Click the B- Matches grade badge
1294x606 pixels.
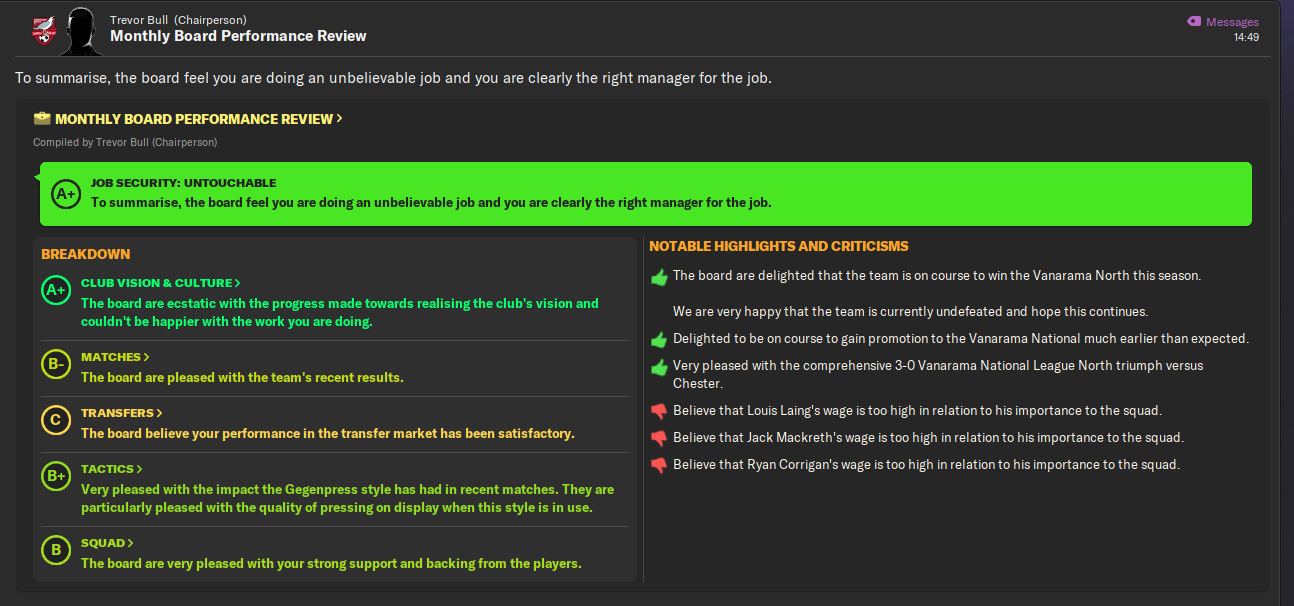56,365
